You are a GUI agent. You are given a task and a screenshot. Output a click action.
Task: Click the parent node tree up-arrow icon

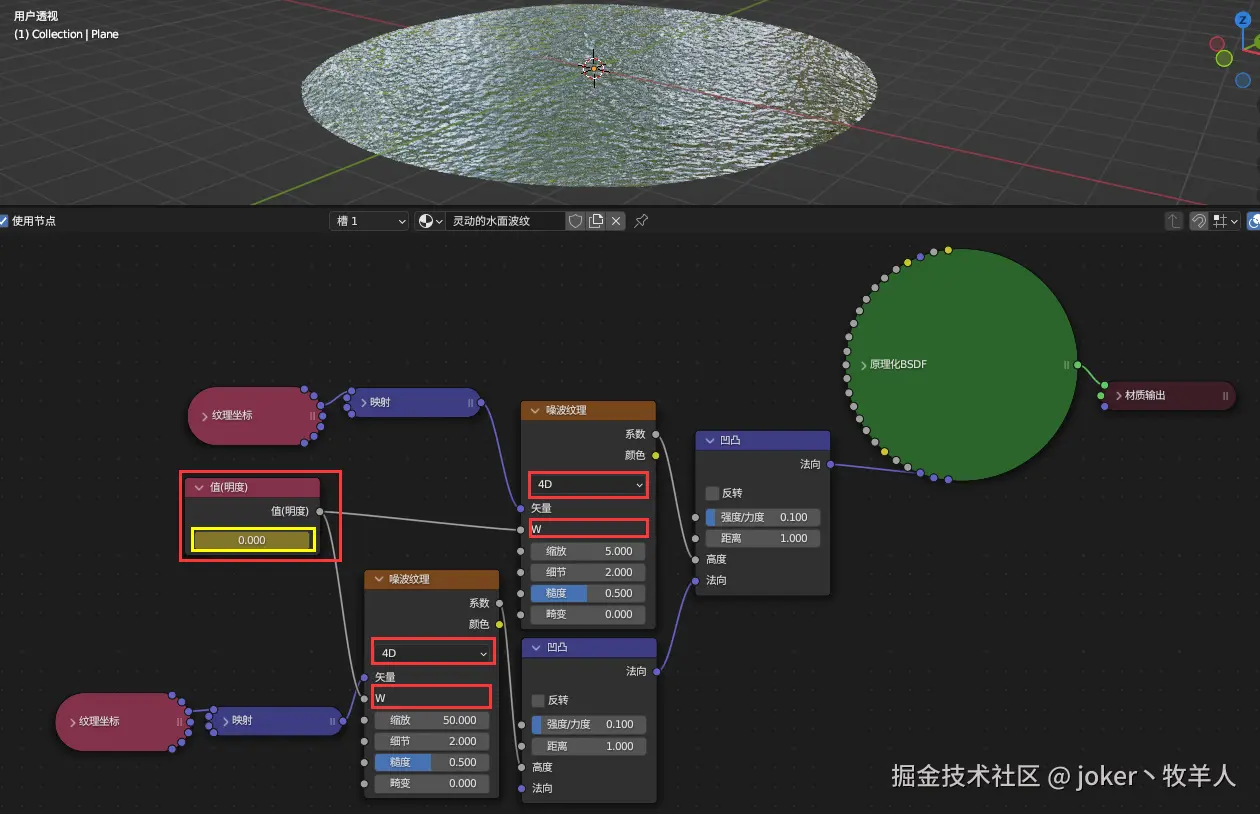(x=1175, y=221)
